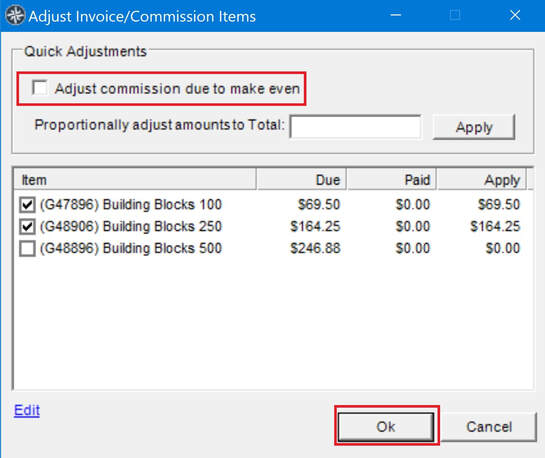Viewport: 545px width, 458px height.
Task: Close the Adjust Invoice/Commission Items dialog
Action: click(x=515, y=15)
